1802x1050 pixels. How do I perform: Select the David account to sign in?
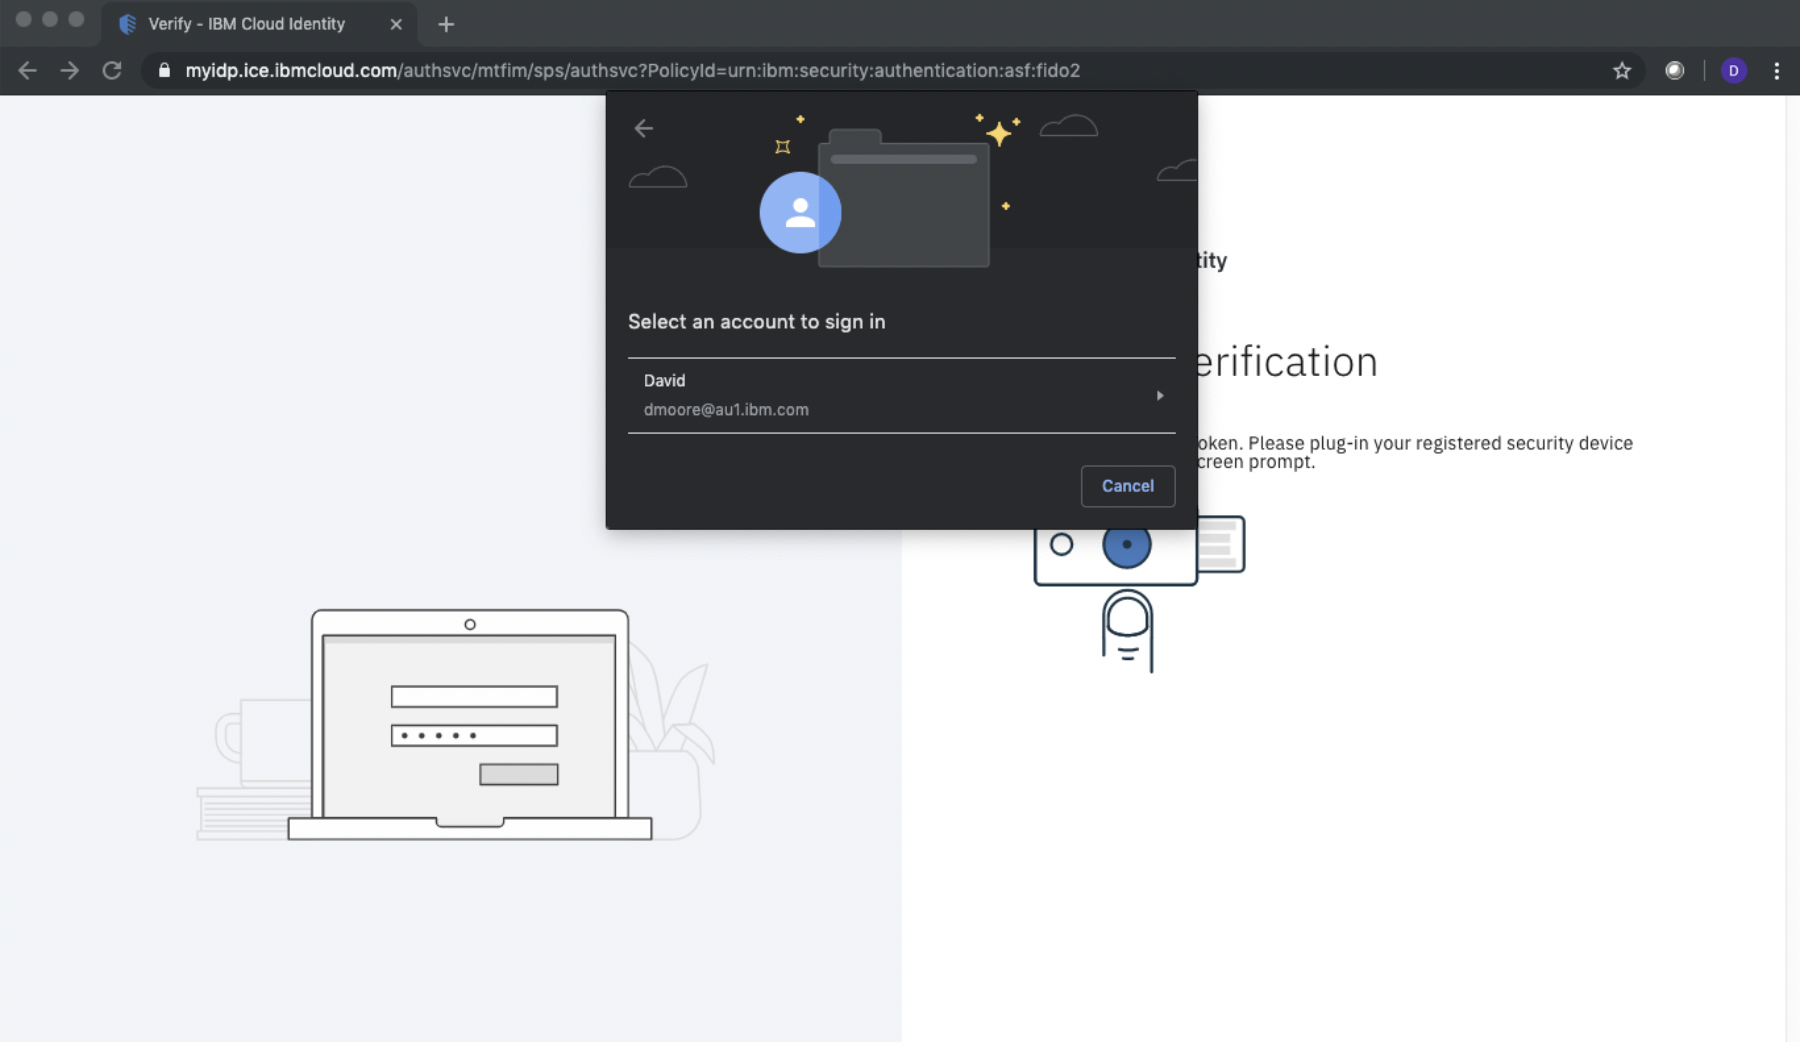(902, 396)
